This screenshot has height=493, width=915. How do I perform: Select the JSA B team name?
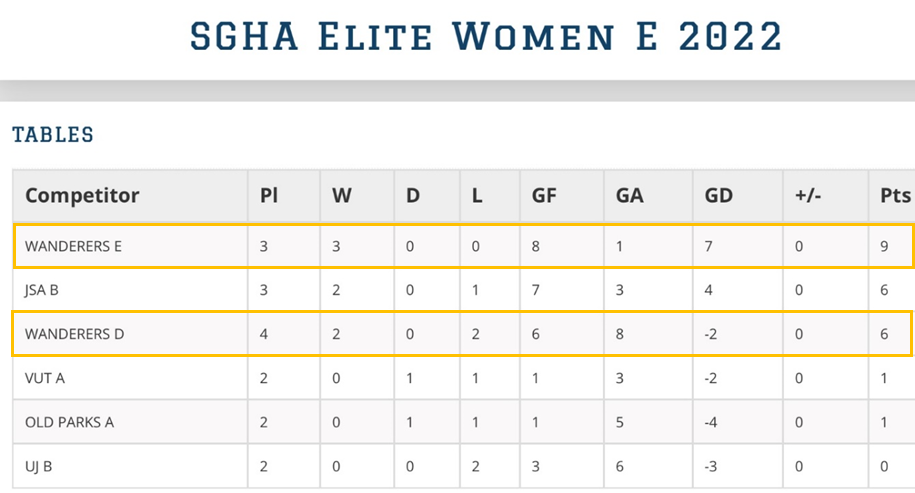pos(41,290)
